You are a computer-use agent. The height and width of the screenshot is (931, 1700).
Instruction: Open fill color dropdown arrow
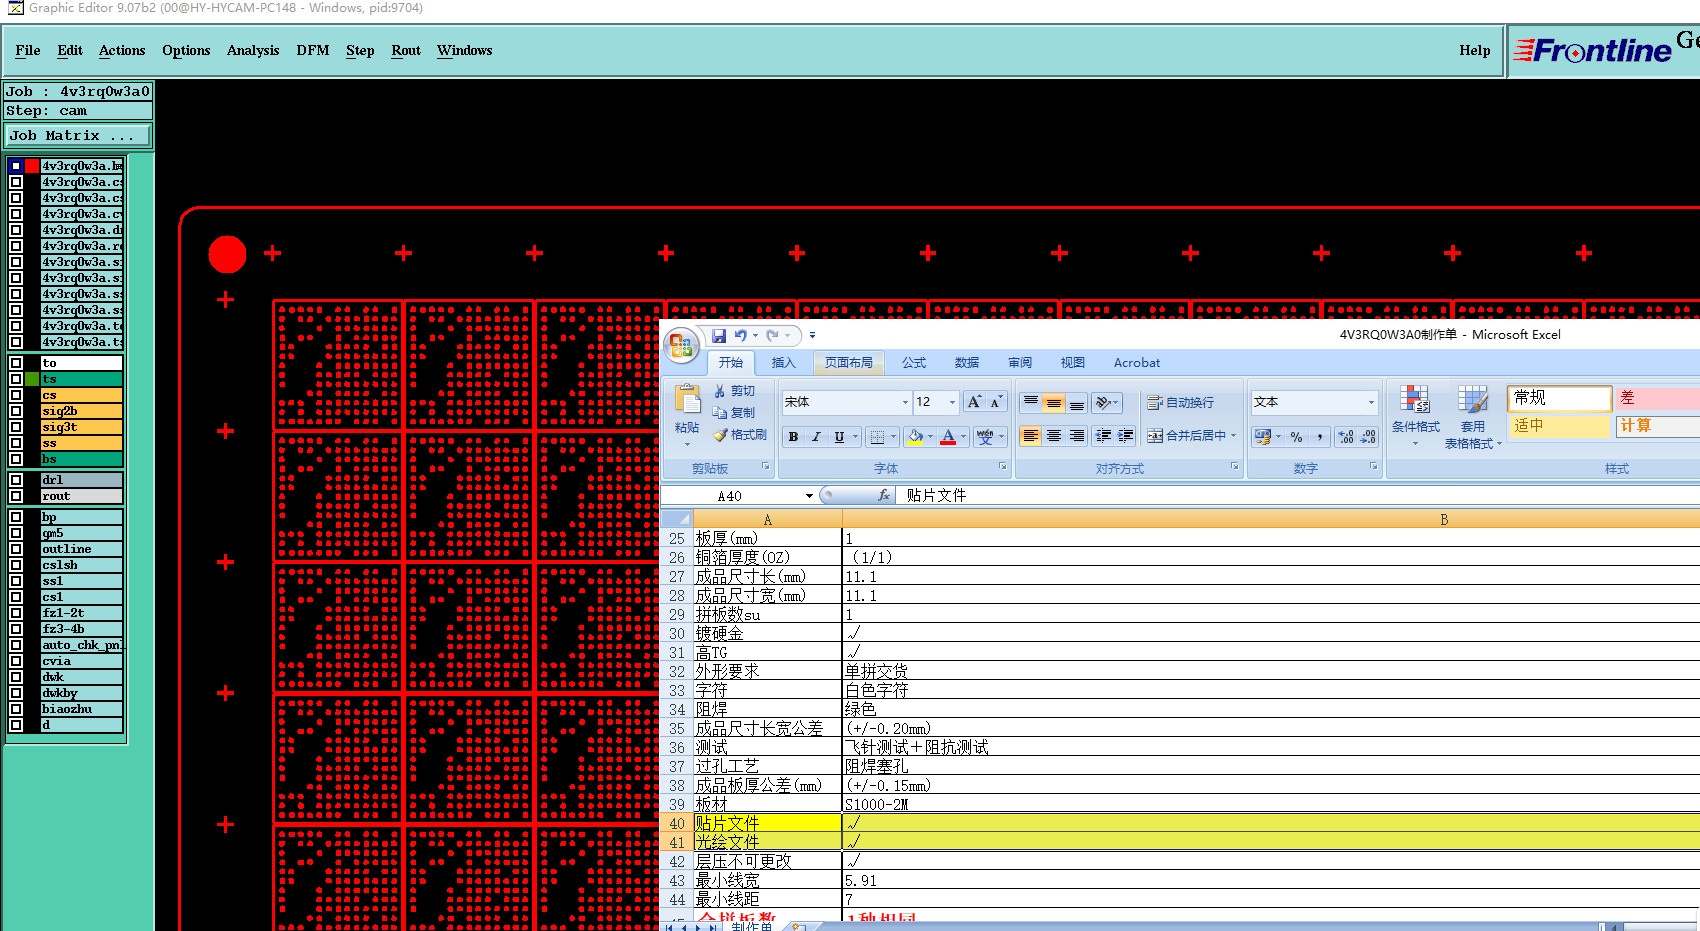pos(930,437)
